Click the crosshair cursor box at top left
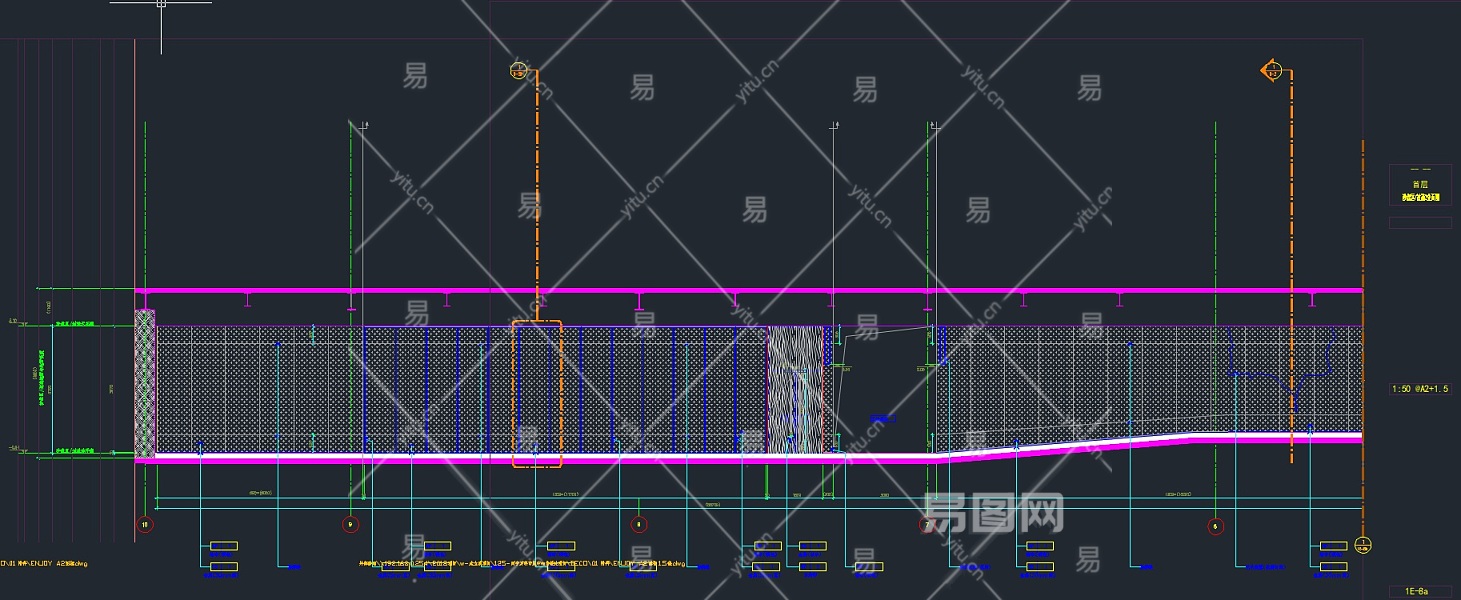The image size is (1461, 600). click(161, 3)
